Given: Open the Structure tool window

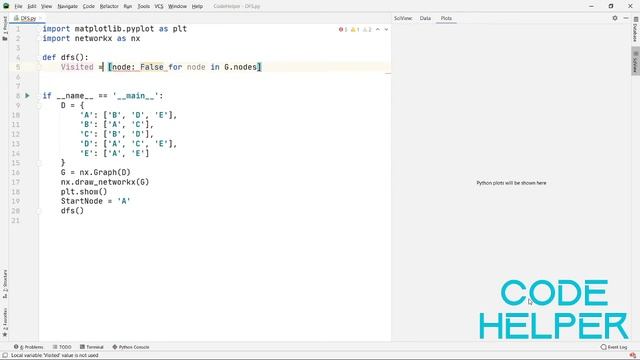Looking at the screenshot, I should coord(4,284).
